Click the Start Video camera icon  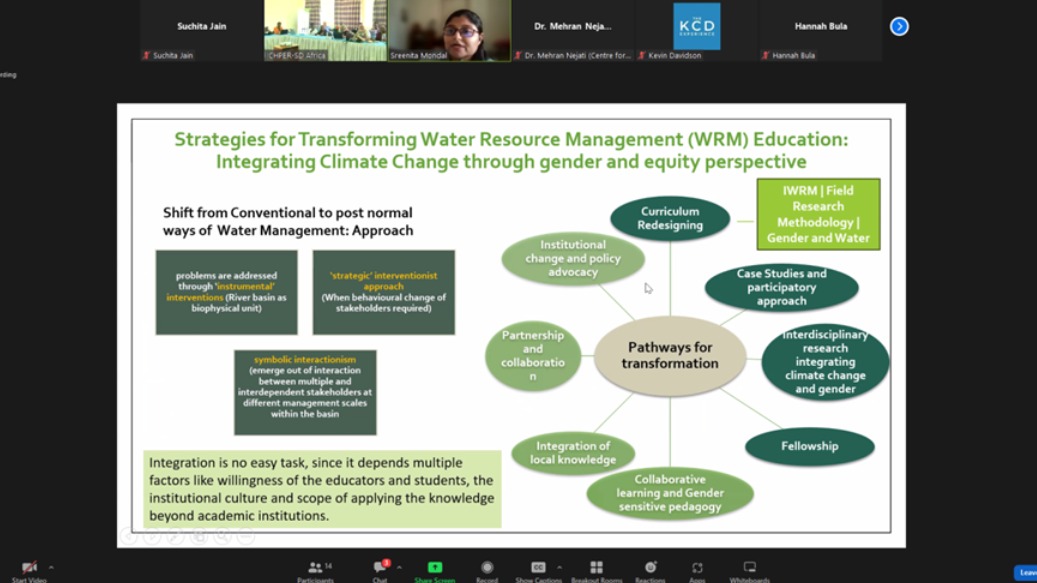pyautogui.click(x=29, y=568)
